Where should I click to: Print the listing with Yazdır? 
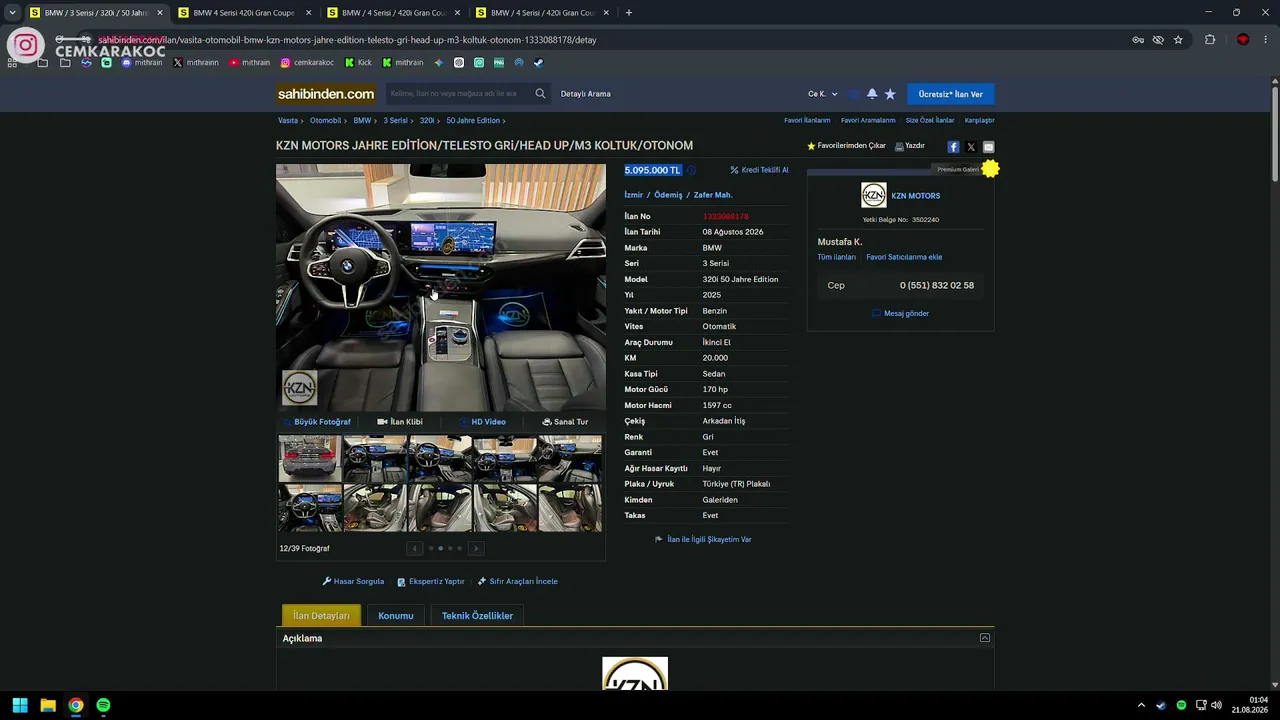click(910, 146)
